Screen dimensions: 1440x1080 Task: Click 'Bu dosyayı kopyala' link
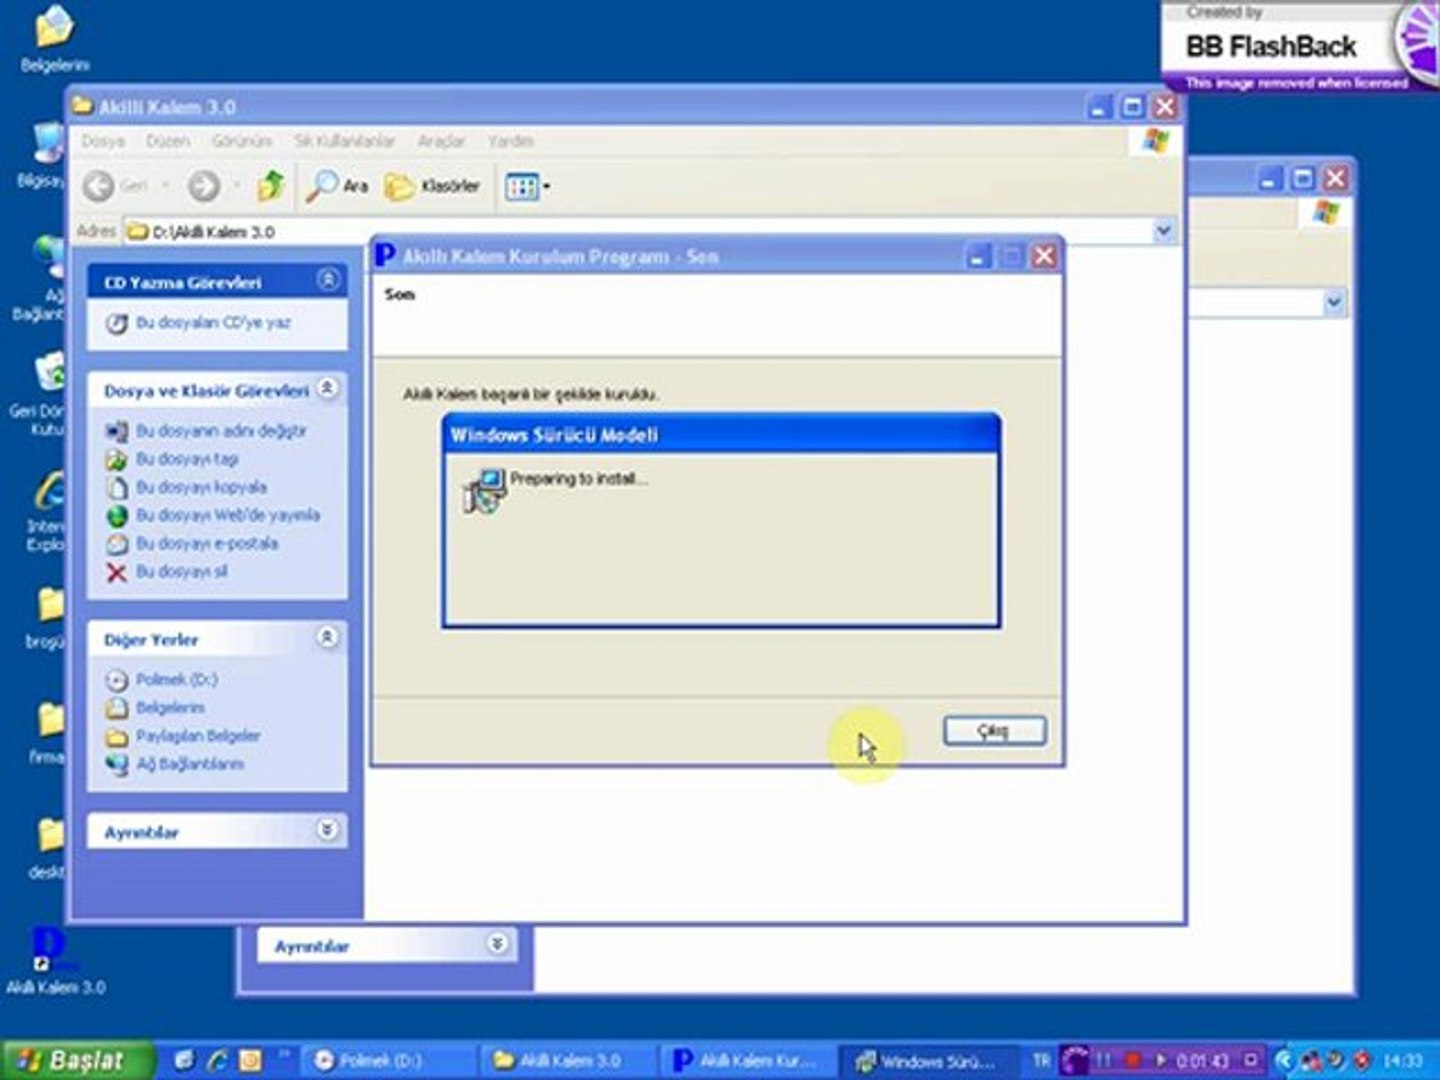pyautogui.click(x=201, y=487)
